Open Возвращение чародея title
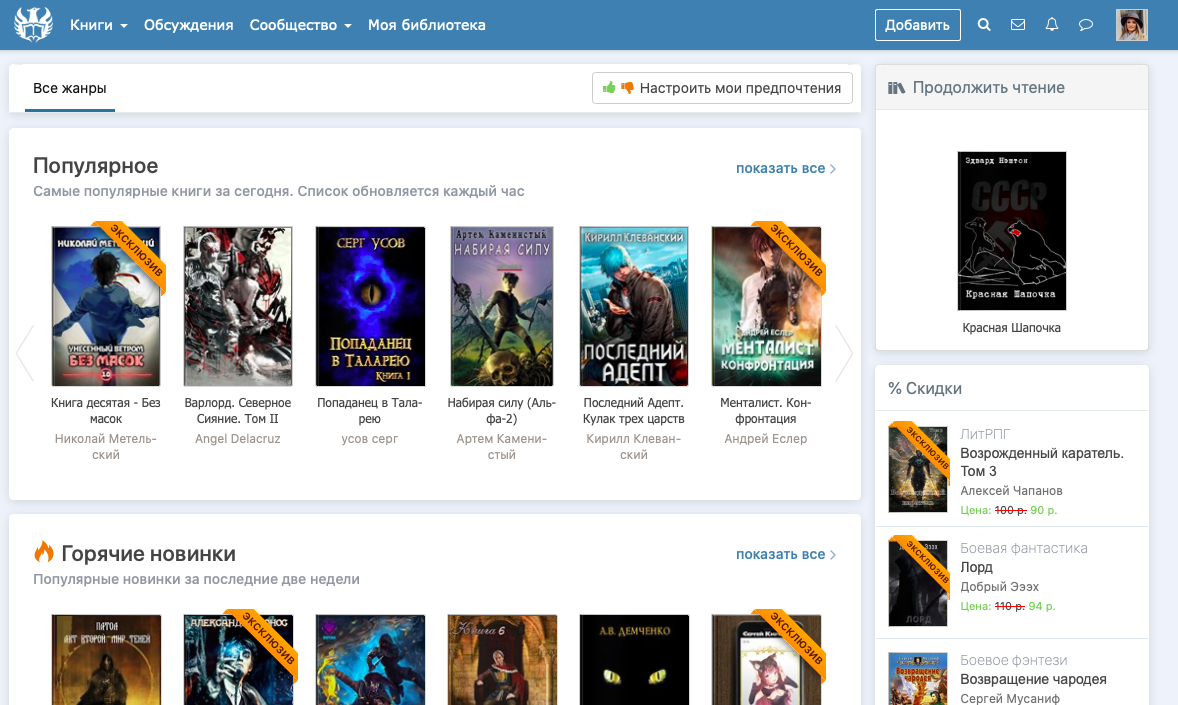 tap(1033, 679)
